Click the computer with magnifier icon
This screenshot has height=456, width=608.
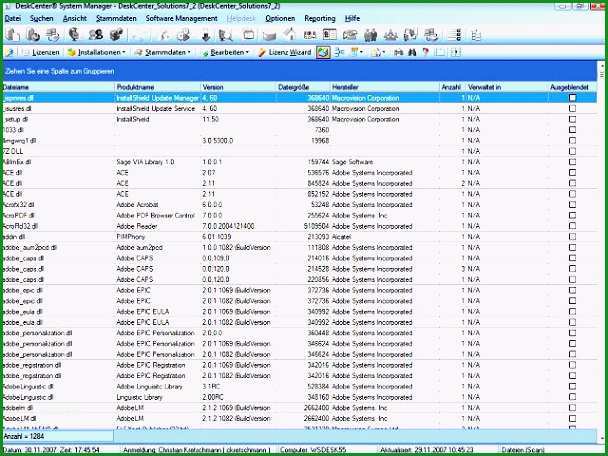tap(225, 35)
